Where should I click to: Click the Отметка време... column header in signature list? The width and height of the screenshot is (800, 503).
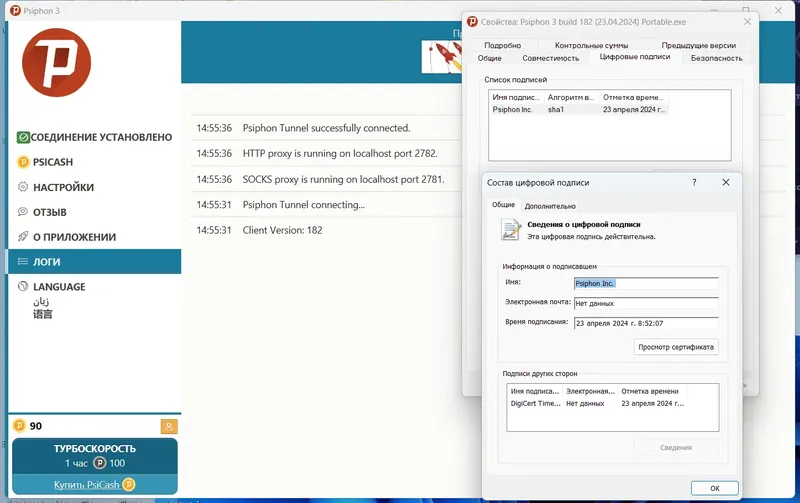[634, 97]
